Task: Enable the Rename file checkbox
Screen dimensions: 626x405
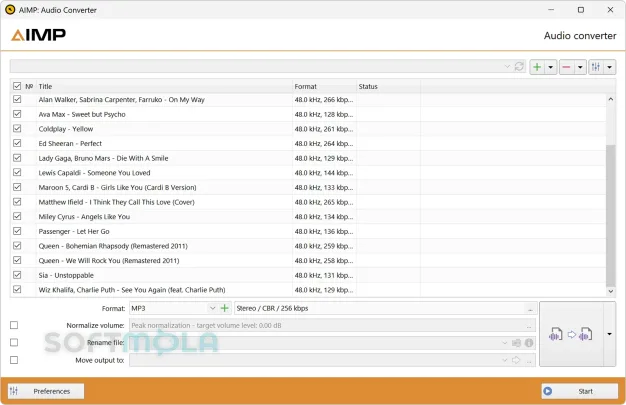Action: (x=14, y=342)
